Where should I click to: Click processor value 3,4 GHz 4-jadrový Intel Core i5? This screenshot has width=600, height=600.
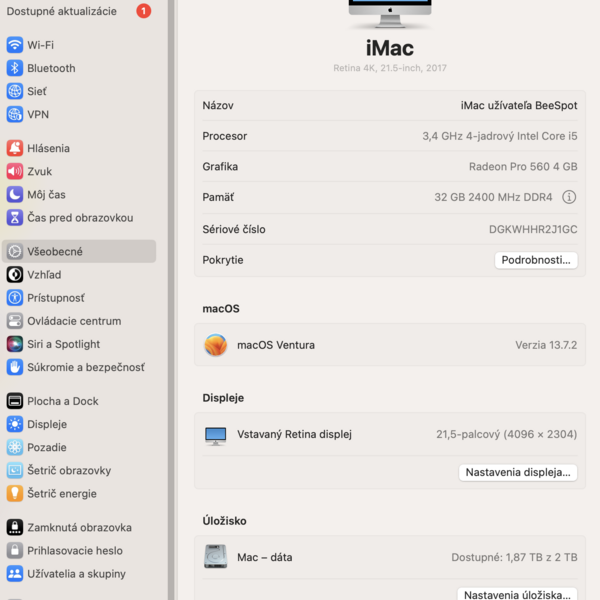point(500,136)
